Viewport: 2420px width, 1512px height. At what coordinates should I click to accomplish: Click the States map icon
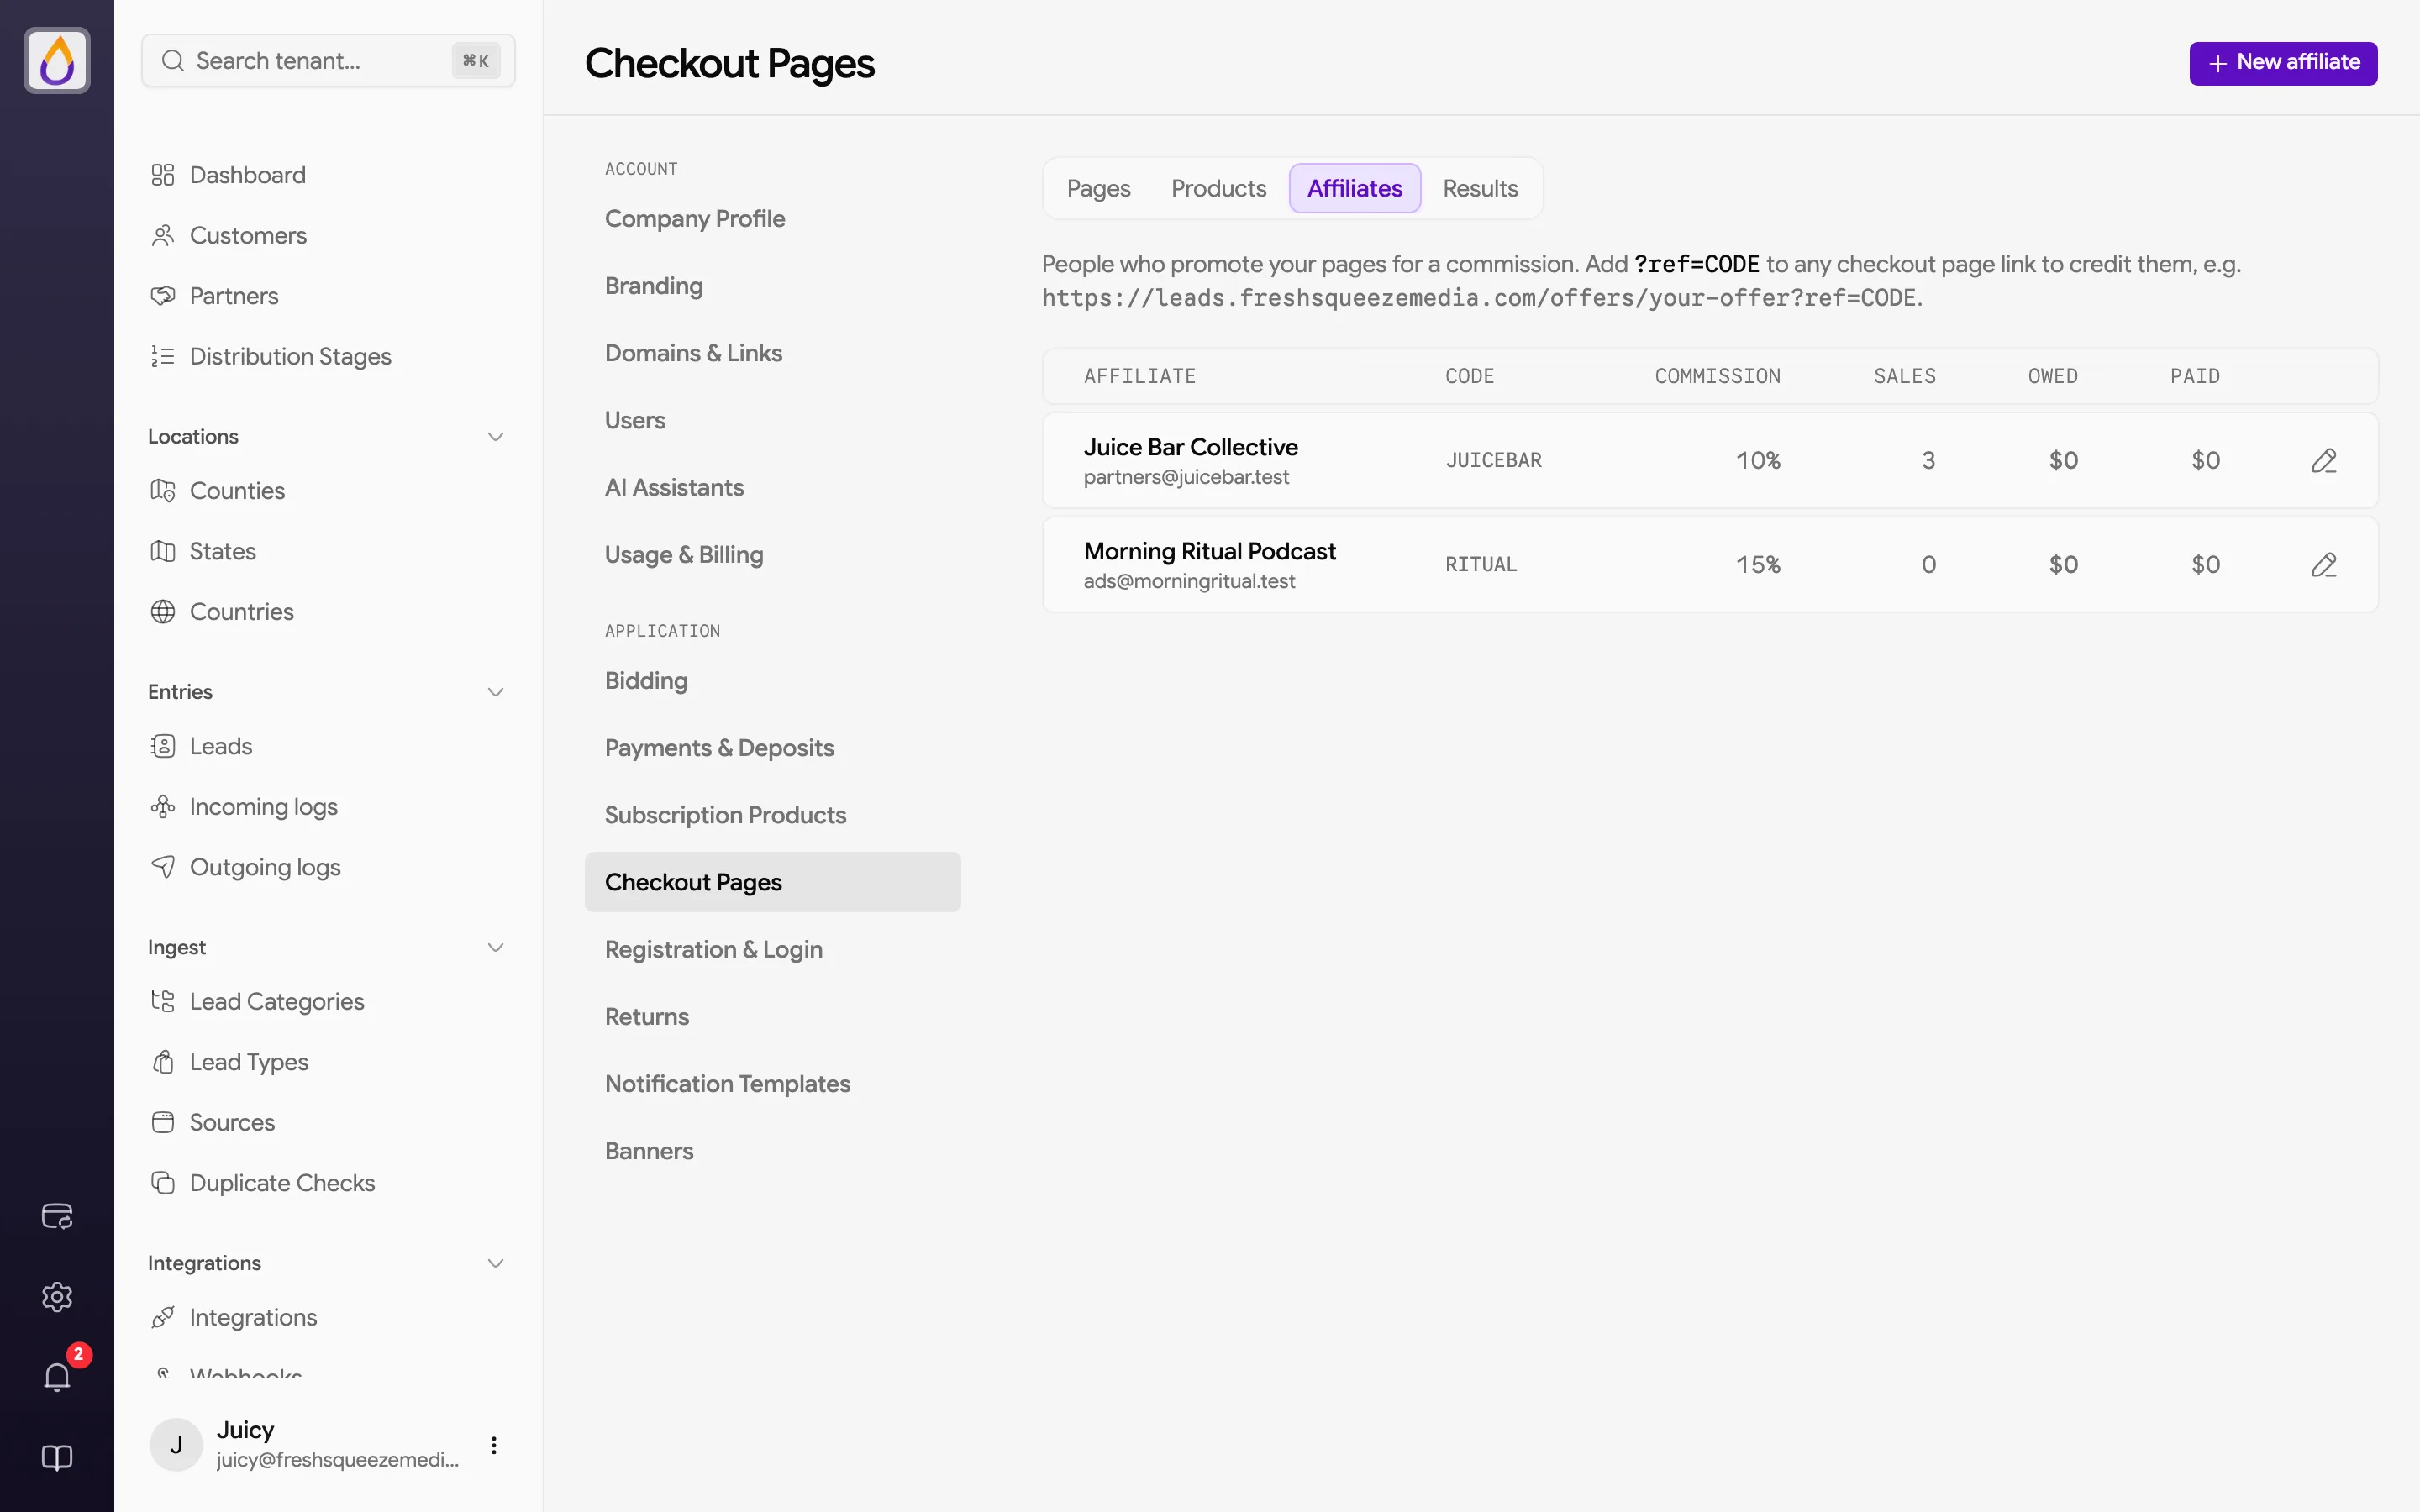tap(163, 551)
